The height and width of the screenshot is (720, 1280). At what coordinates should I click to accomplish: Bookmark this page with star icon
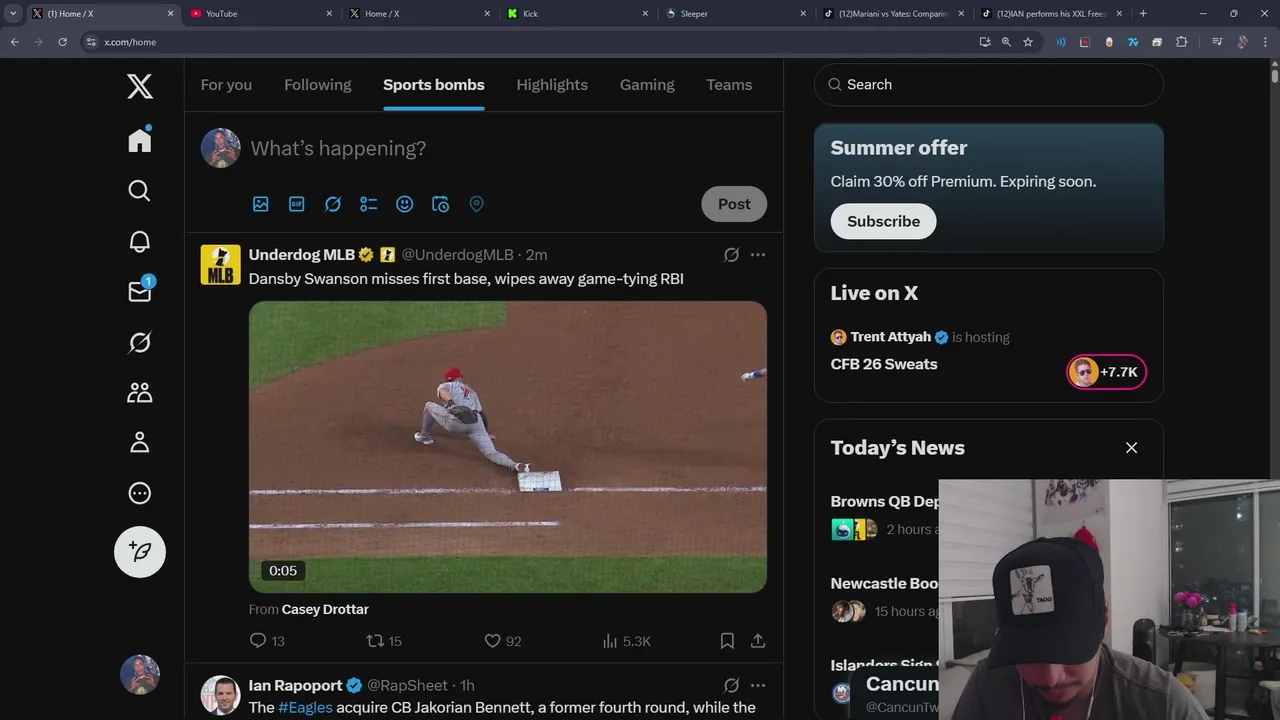[1028, 42]
